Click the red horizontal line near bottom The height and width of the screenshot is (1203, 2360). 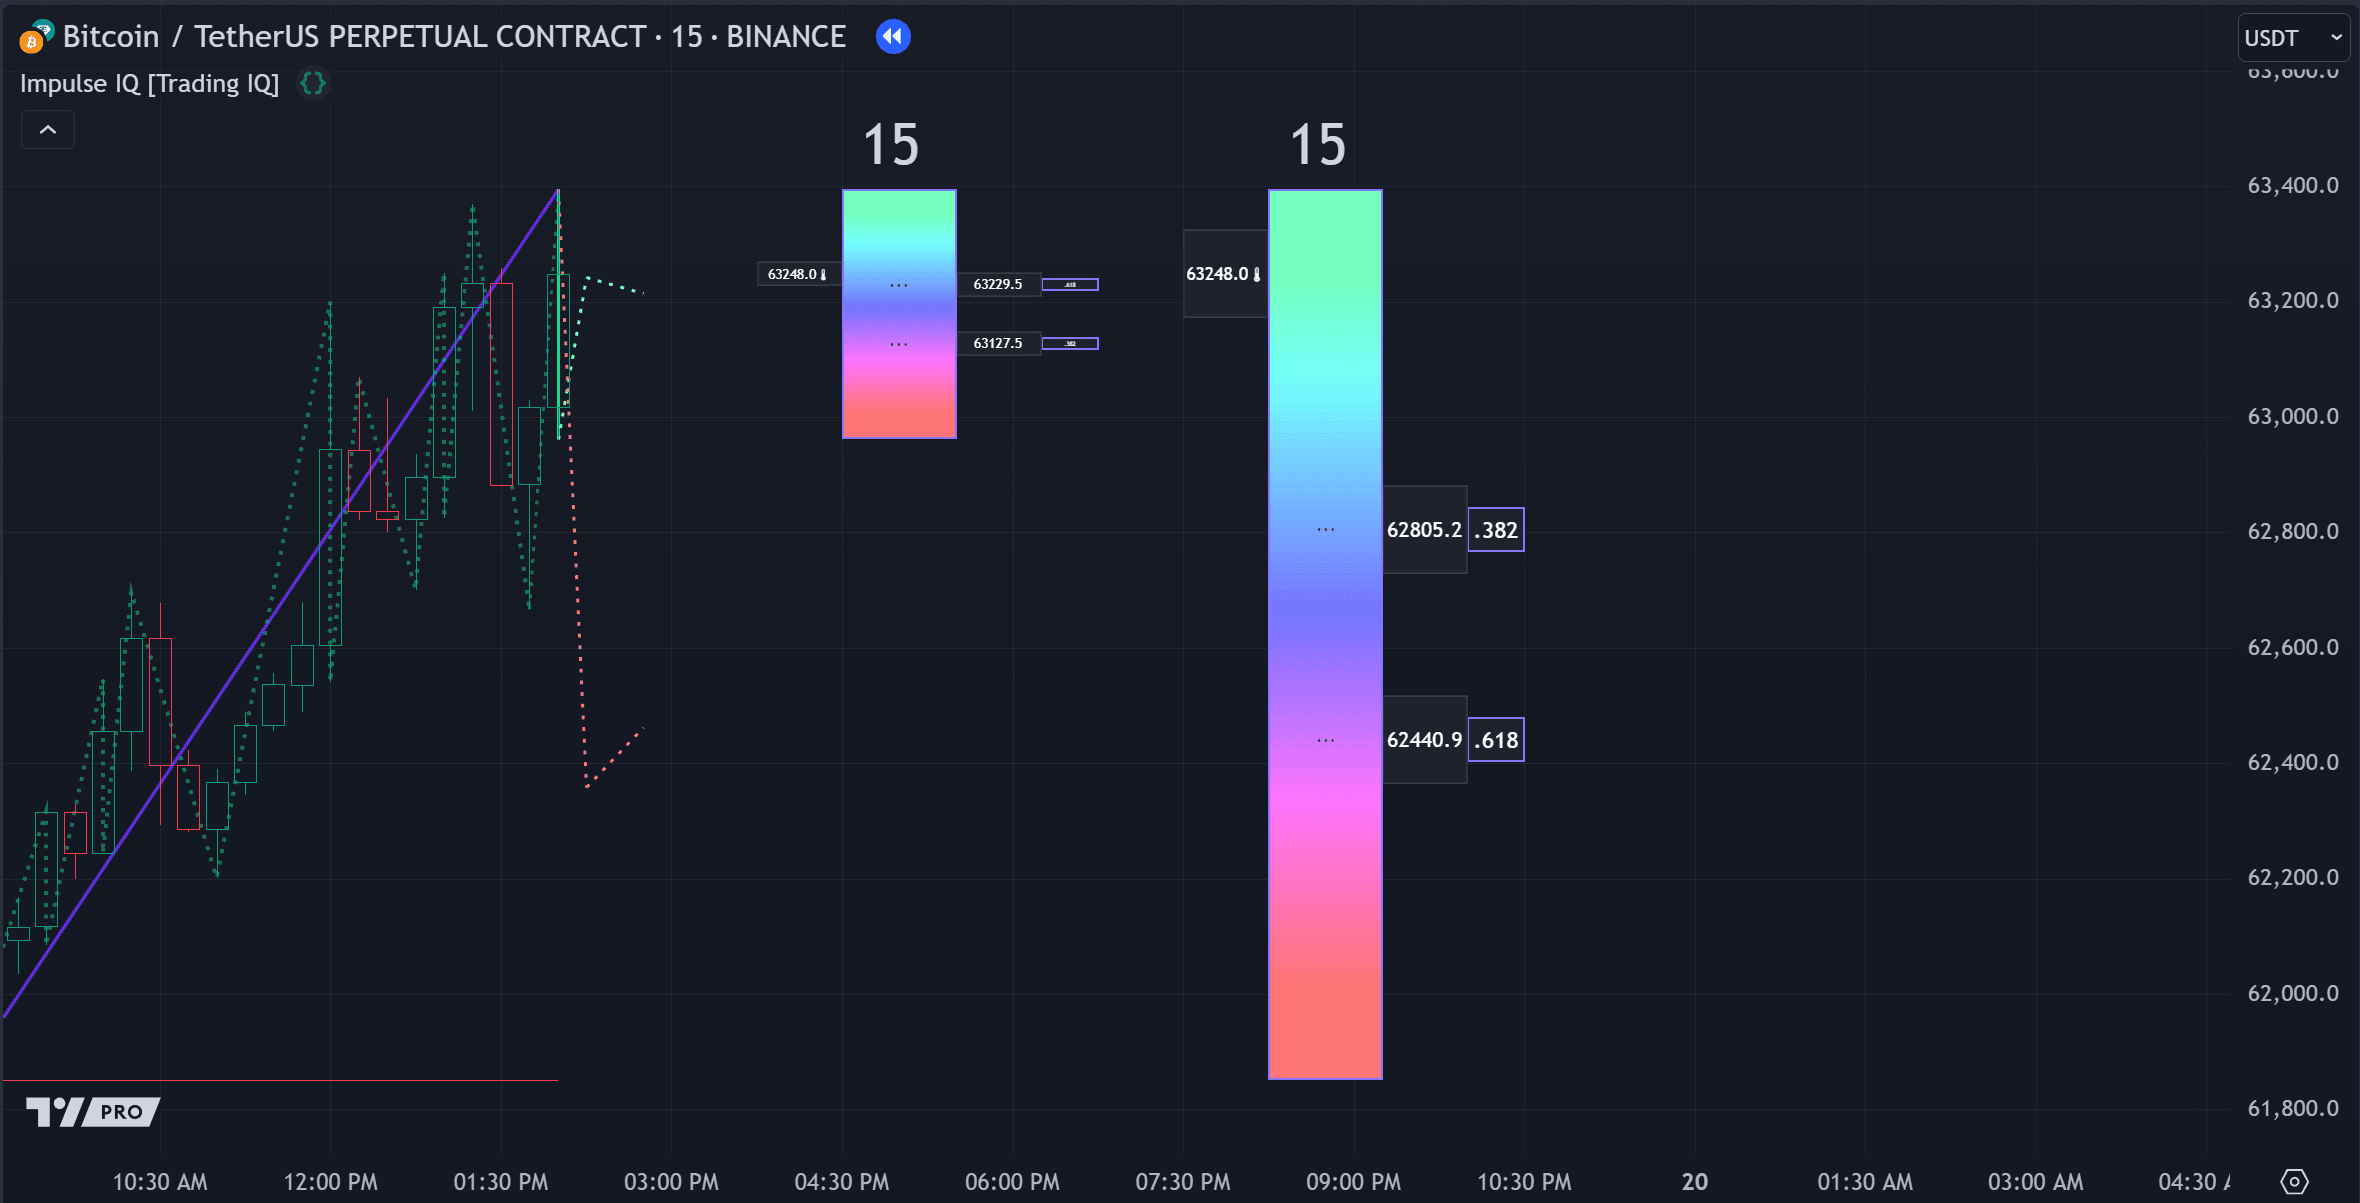(x=280, y=1080)
